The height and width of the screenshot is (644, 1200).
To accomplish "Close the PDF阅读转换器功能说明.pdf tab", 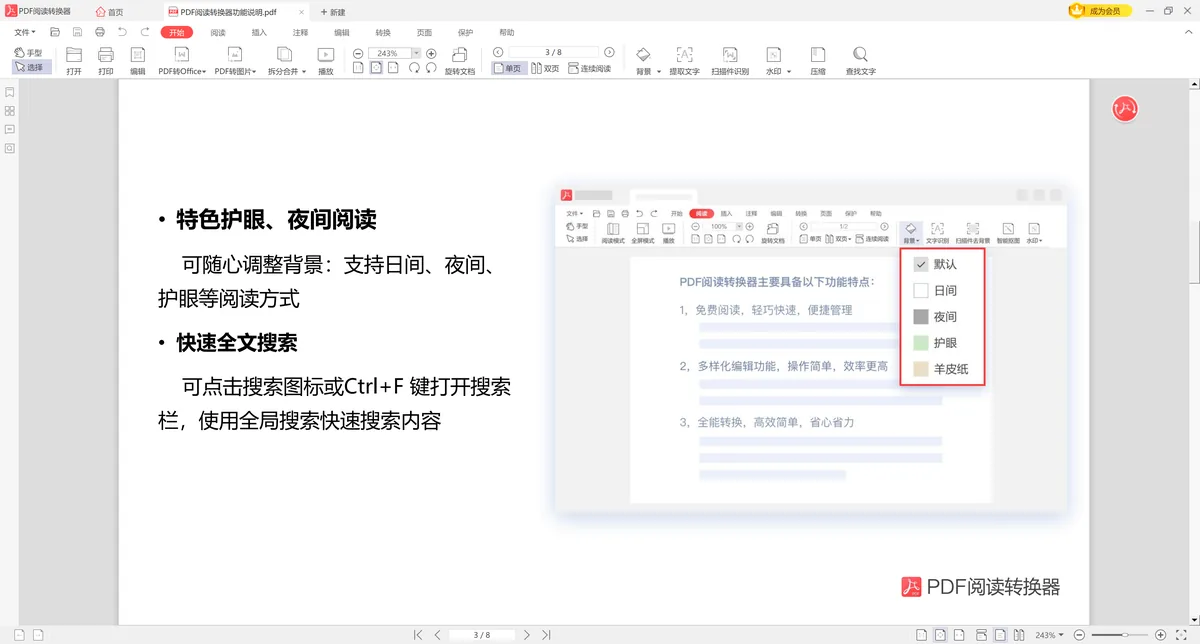I will tap(303, 11).
